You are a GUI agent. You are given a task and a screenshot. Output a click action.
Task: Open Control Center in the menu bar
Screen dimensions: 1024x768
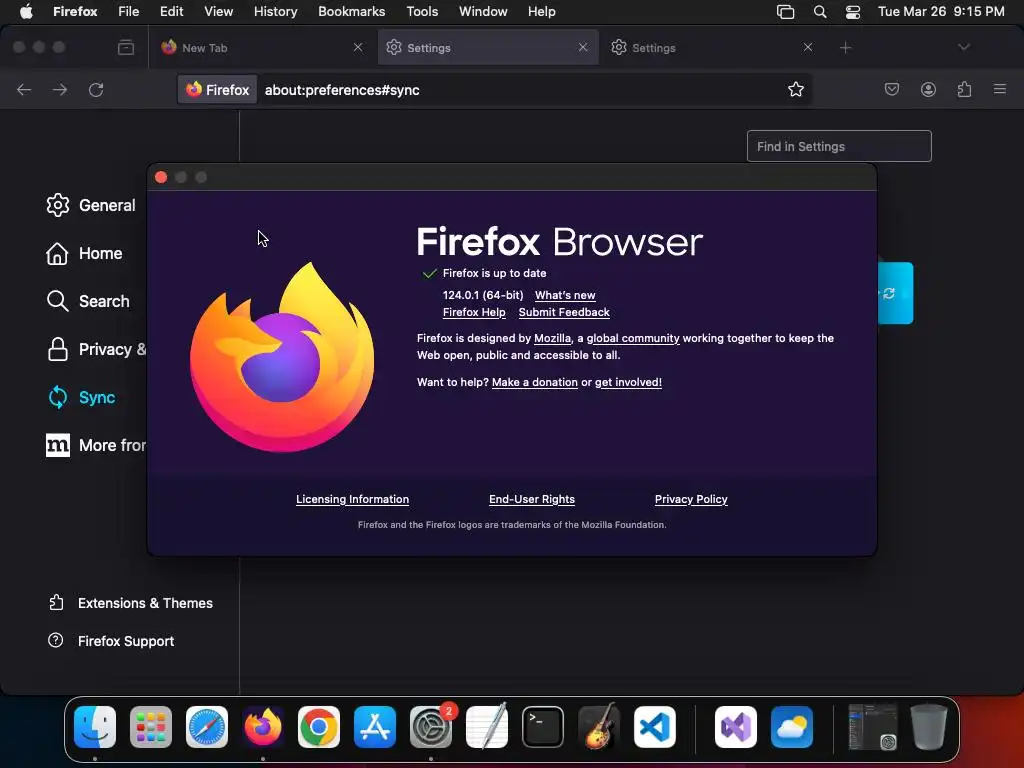point(853,12)
